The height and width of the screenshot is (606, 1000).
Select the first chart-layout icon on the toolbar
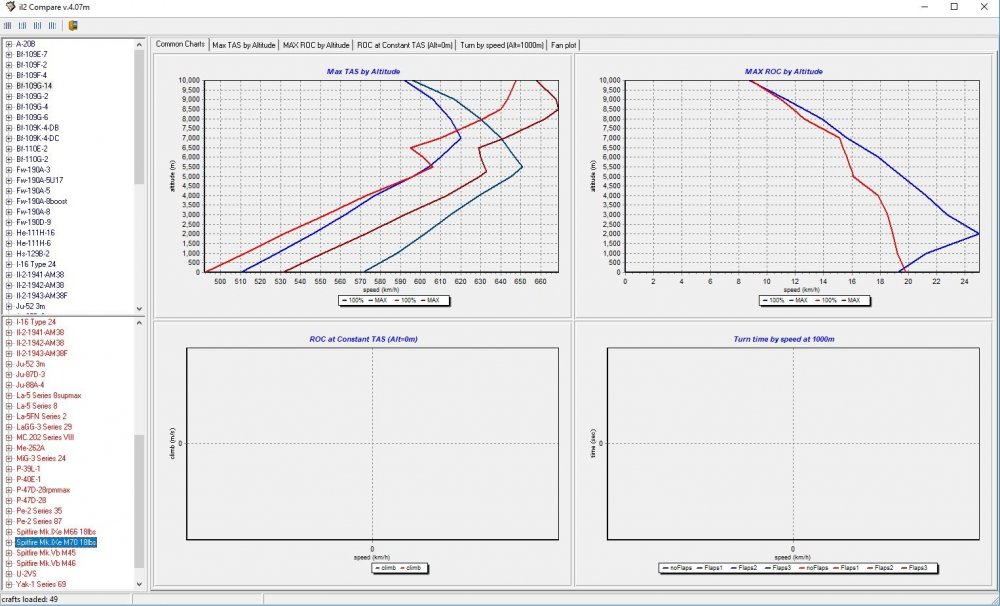[x=8, y=24]
